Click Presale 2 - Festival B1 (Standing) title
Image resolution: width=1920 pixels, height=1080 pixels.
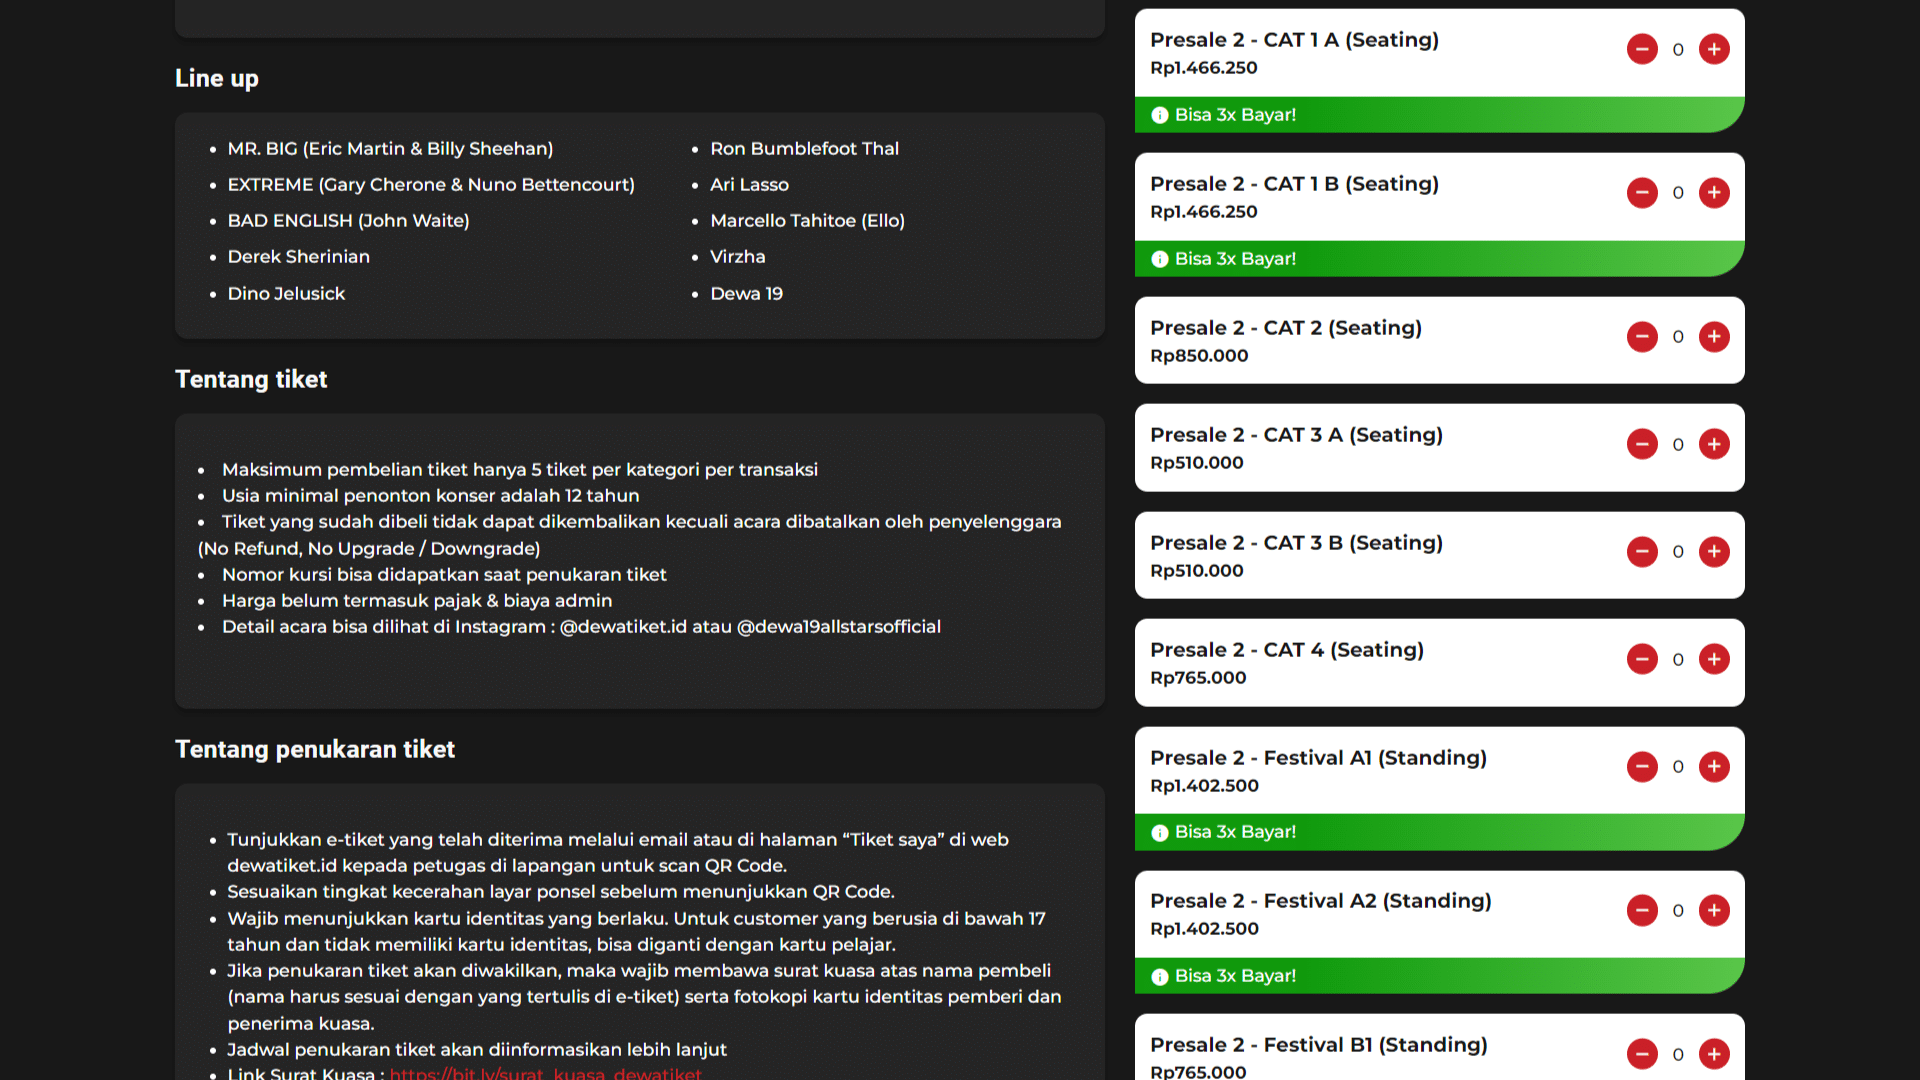click(1319, 1045)
